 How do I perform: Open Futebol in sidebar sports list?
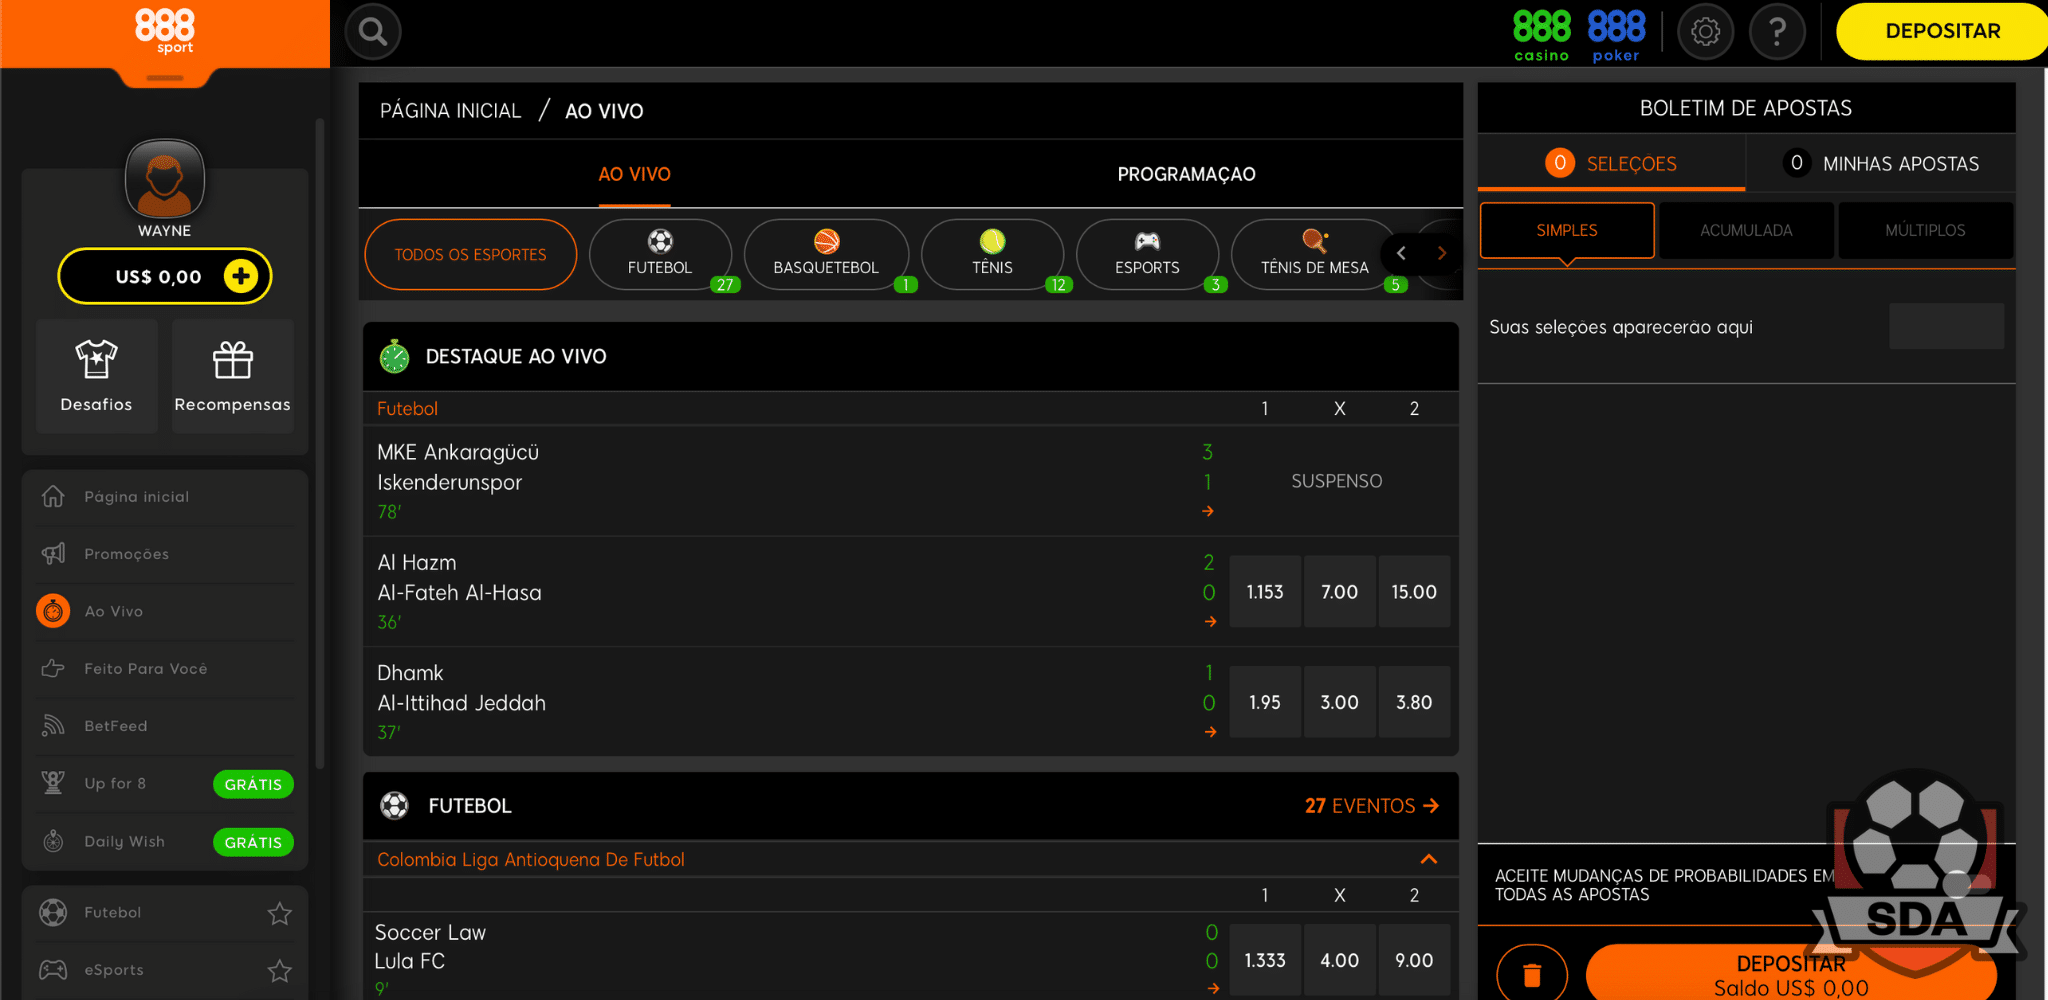[112, 912]
